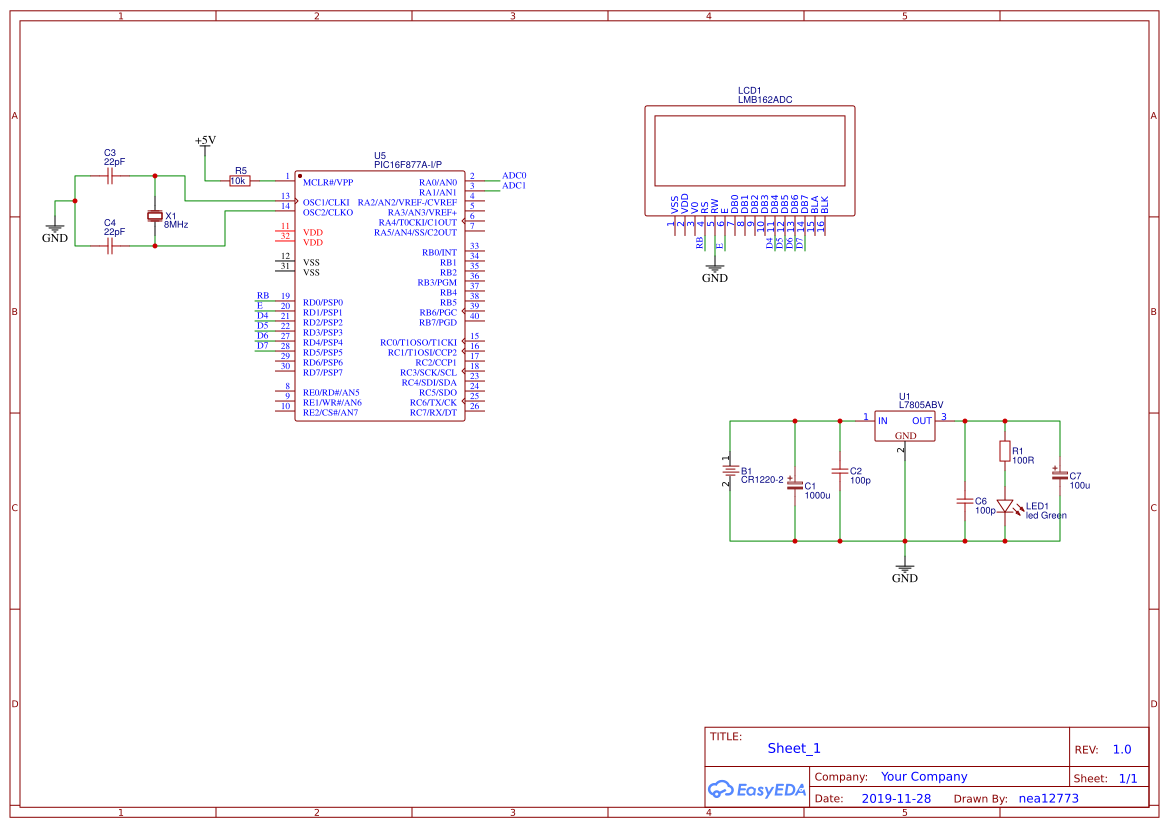Click the L7805ABV part name
The height and width of the screenshot is (828, 1169).
coord(921,405)
